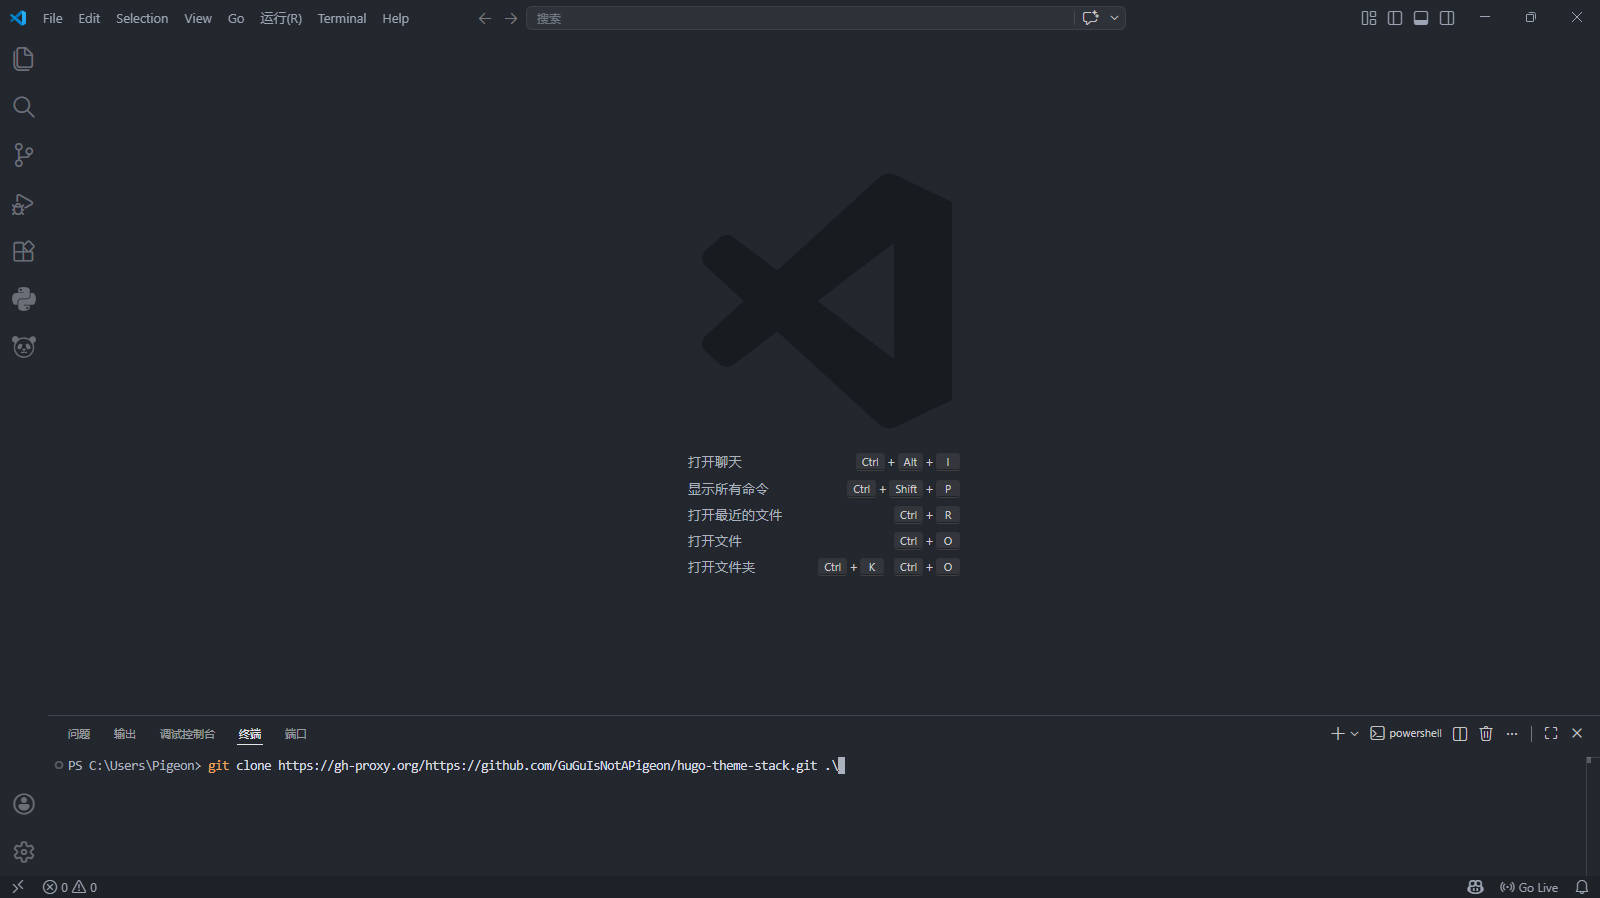
Task: Start Go Live server
Action: click(x=1529, y=887)
